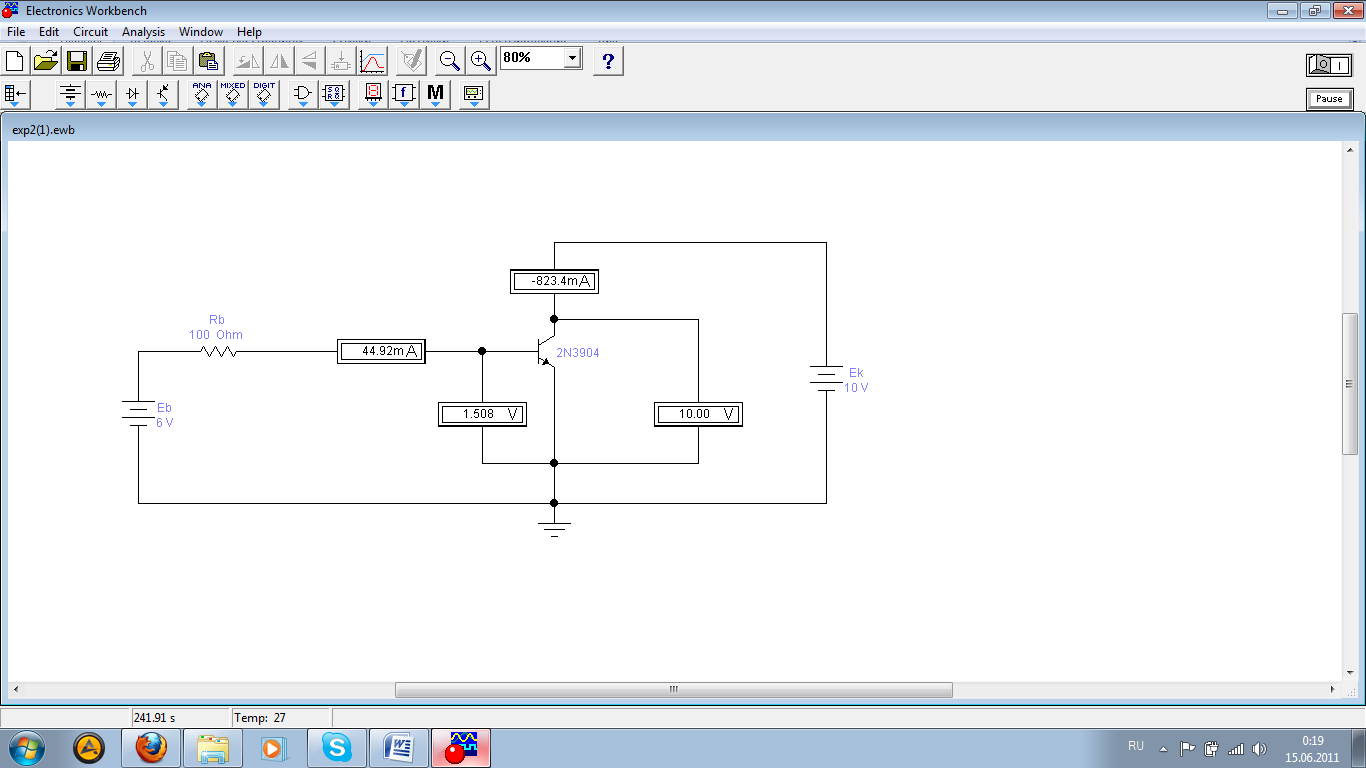The image size is (1366, 768).
Task: Select the 2N3904 transistor
Action: [548, 352]
